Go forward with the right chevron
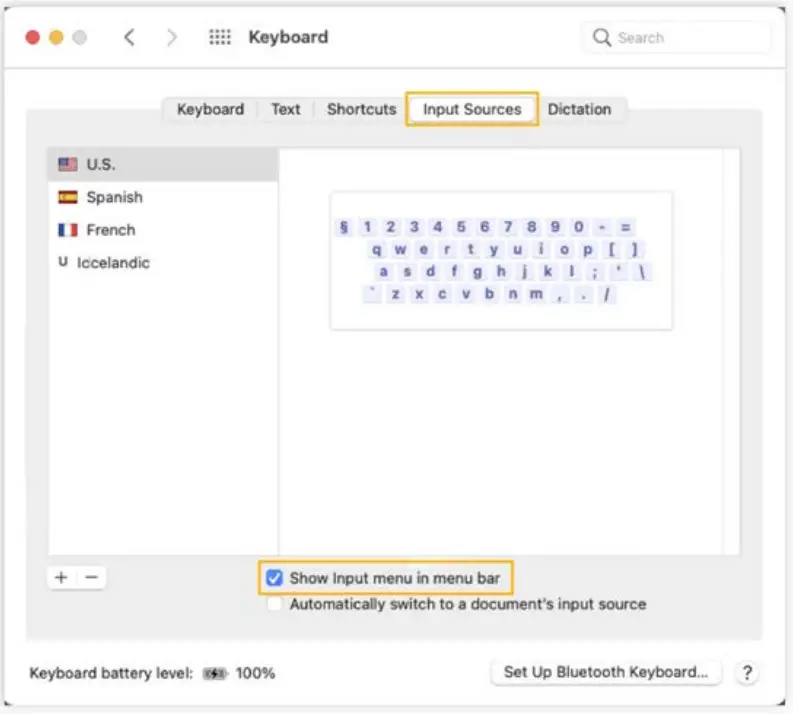This screenshot has width=793, height=714. pyautogui.click(x=172, y=37)
